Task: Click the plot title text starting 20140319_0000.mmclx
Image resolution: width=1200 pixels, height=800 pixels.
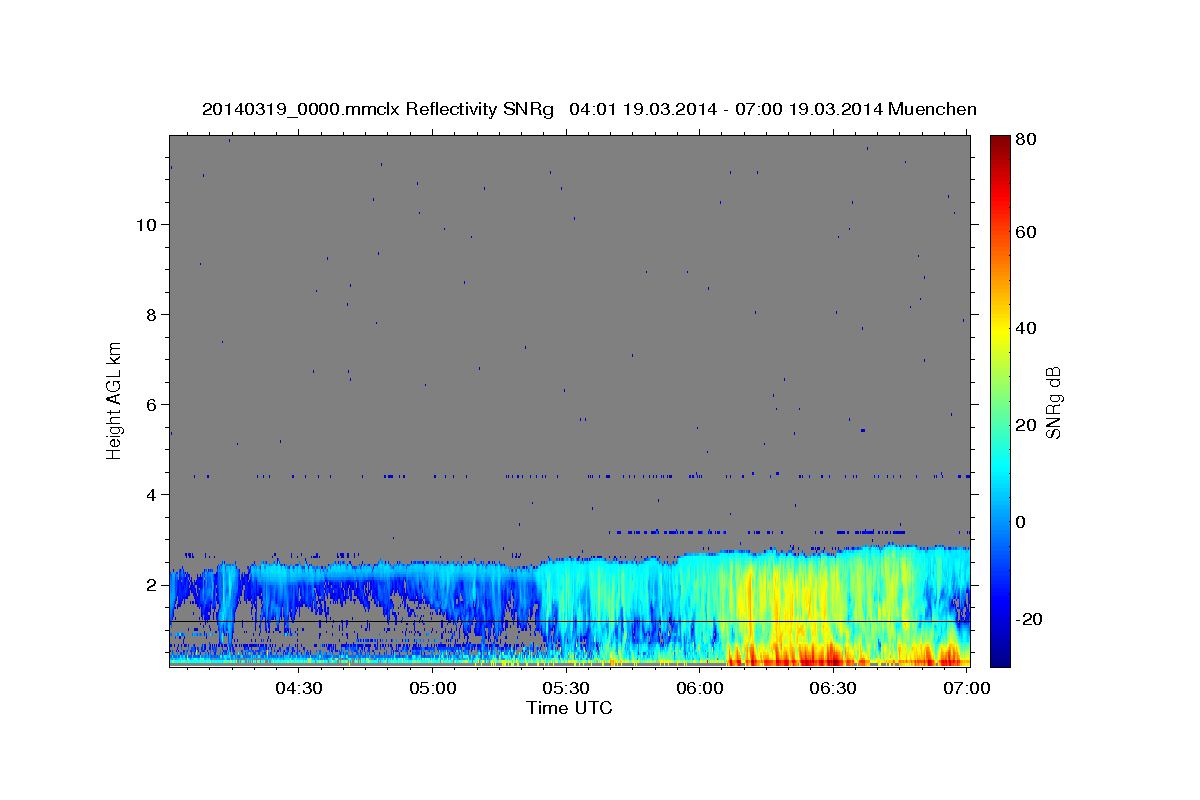Action: click(589, 109)
